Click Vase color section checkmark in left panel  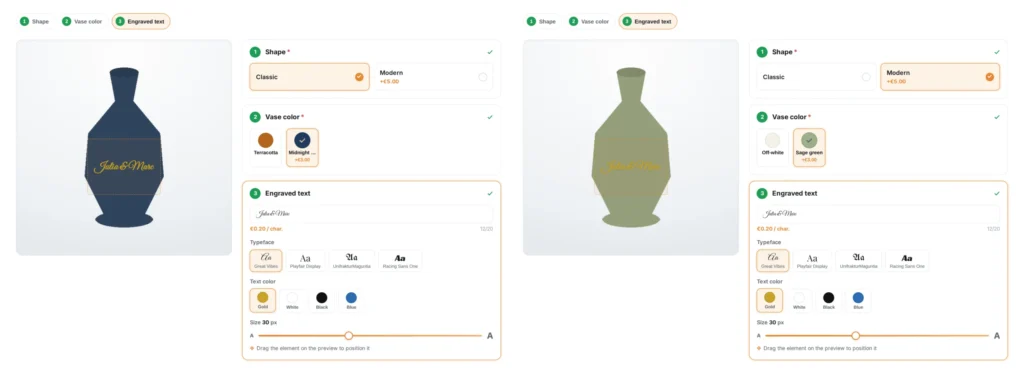click(490, 117)
